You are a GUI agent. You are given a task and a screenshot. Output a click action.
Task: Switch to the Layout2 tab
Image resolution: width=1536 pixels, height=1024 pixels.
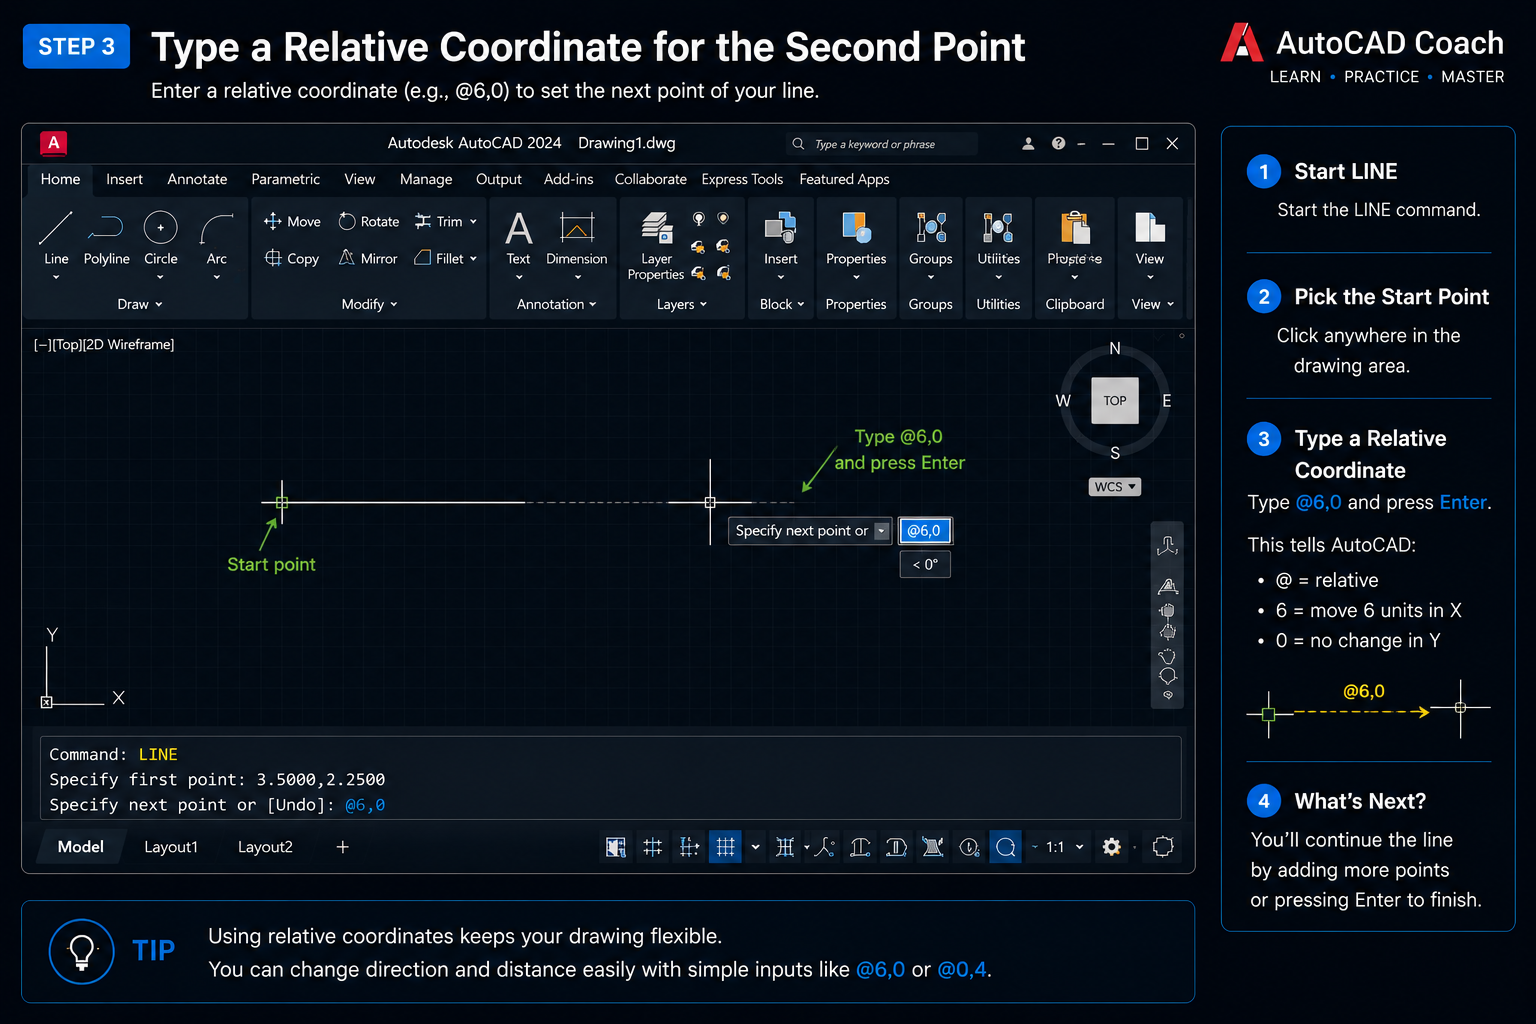[x=265, y=847]
